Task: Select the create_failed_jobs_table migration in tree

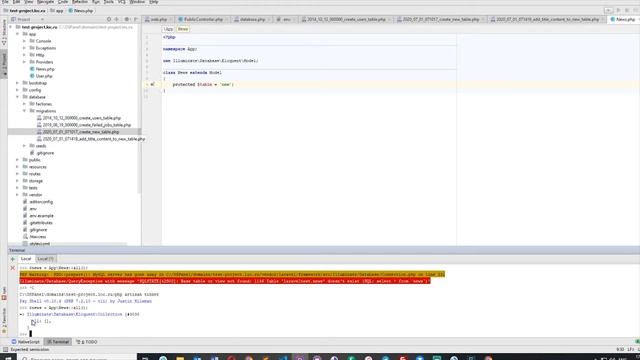Action: [84, 125]
